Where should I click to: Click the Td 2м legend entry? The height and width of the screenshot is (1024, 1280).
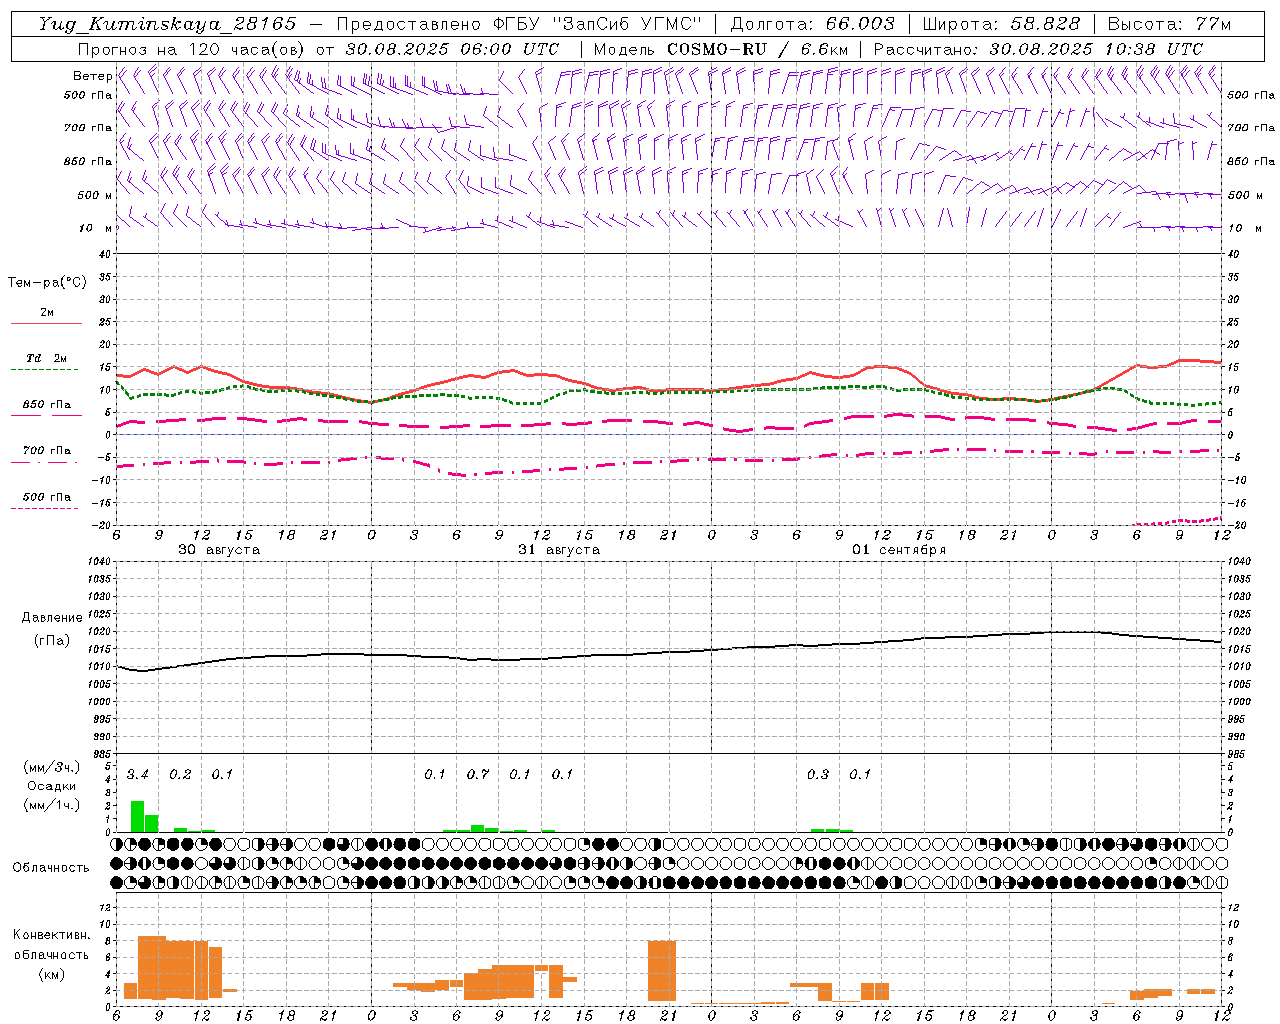pos(47,358)
